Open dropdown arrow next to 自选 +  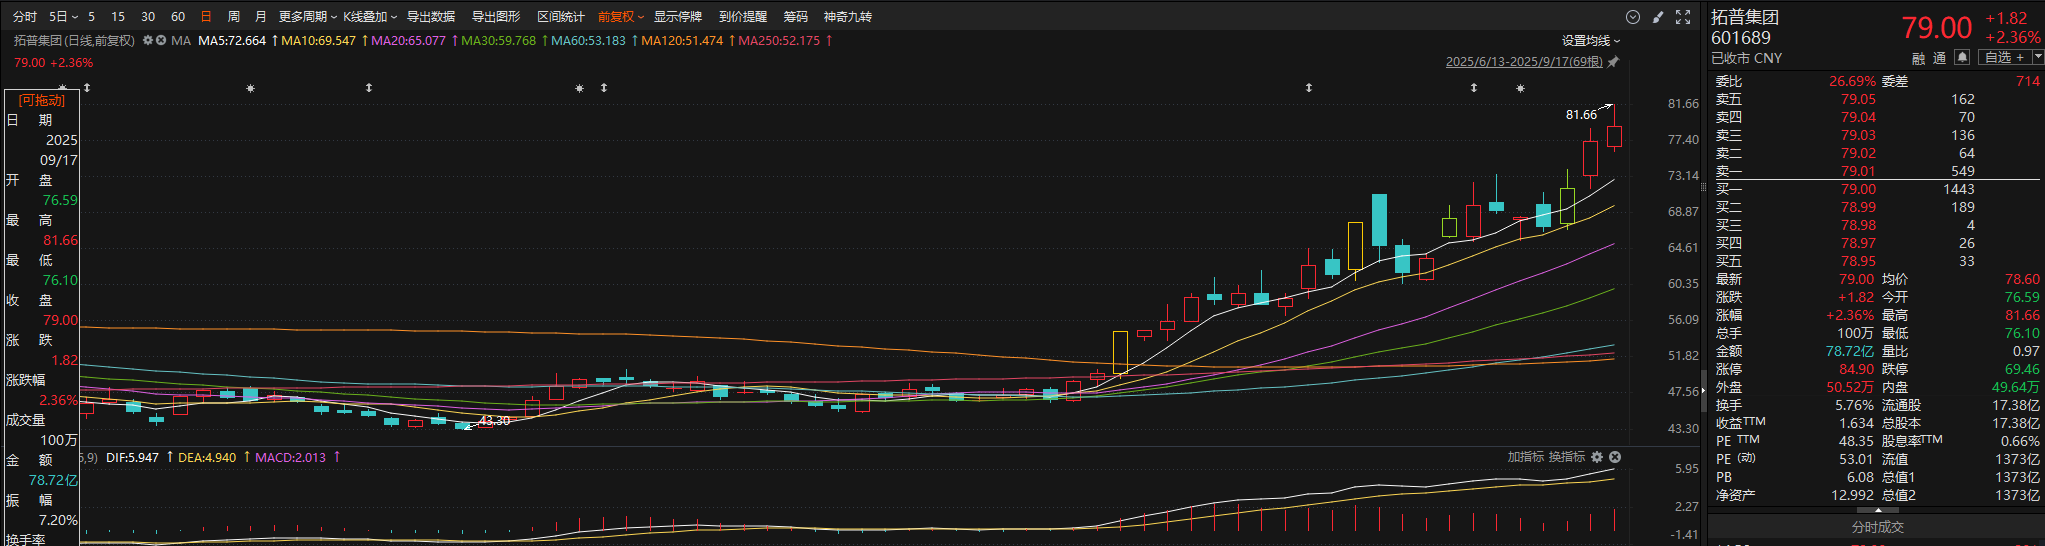point(2038,57)
